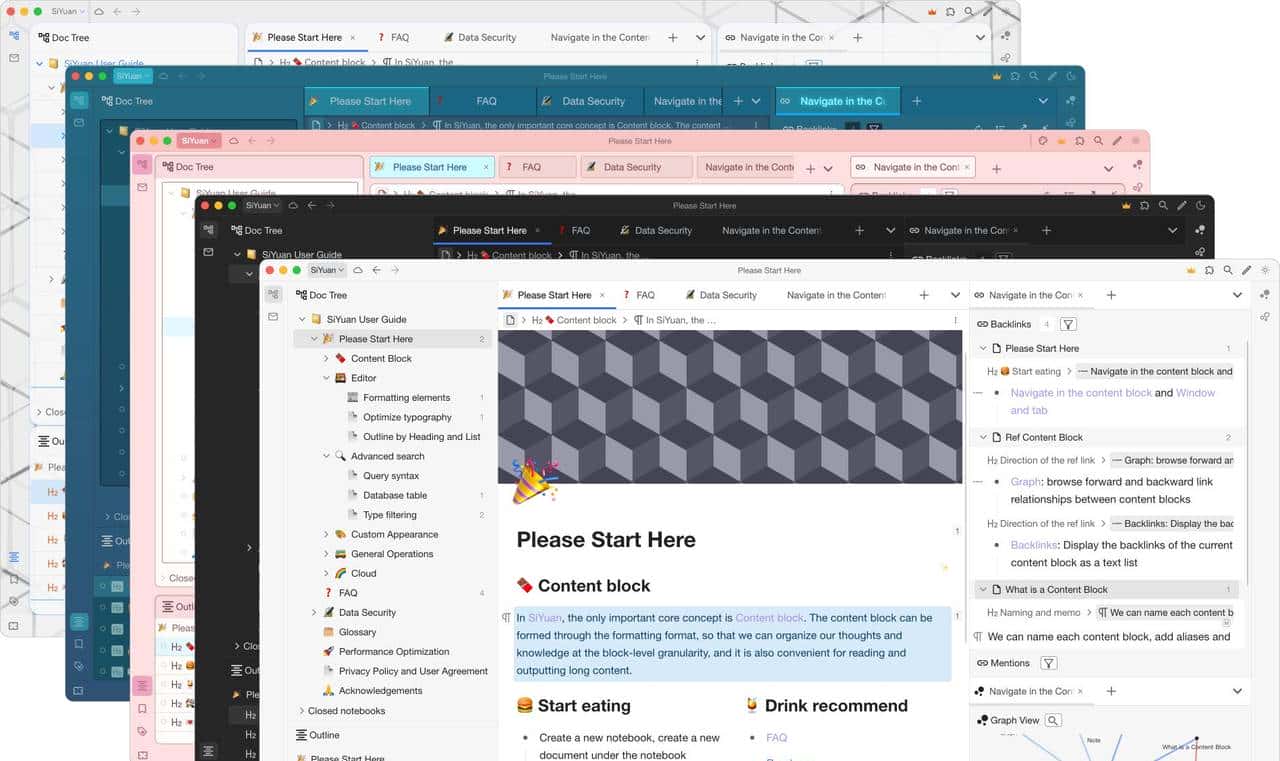Filter mentions with the funnel icon
Screen dimensions: 1280x761
pos(1048,663)
